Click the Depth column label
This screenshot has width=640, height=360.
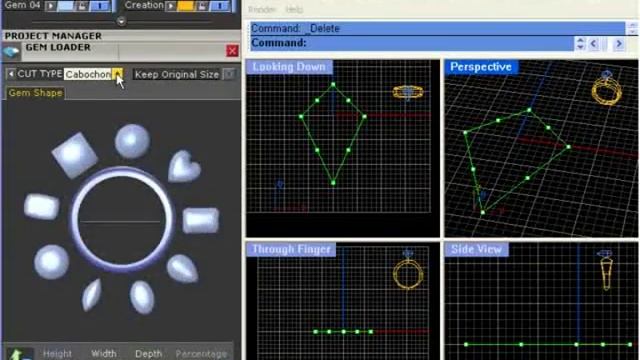click(148, 354)
